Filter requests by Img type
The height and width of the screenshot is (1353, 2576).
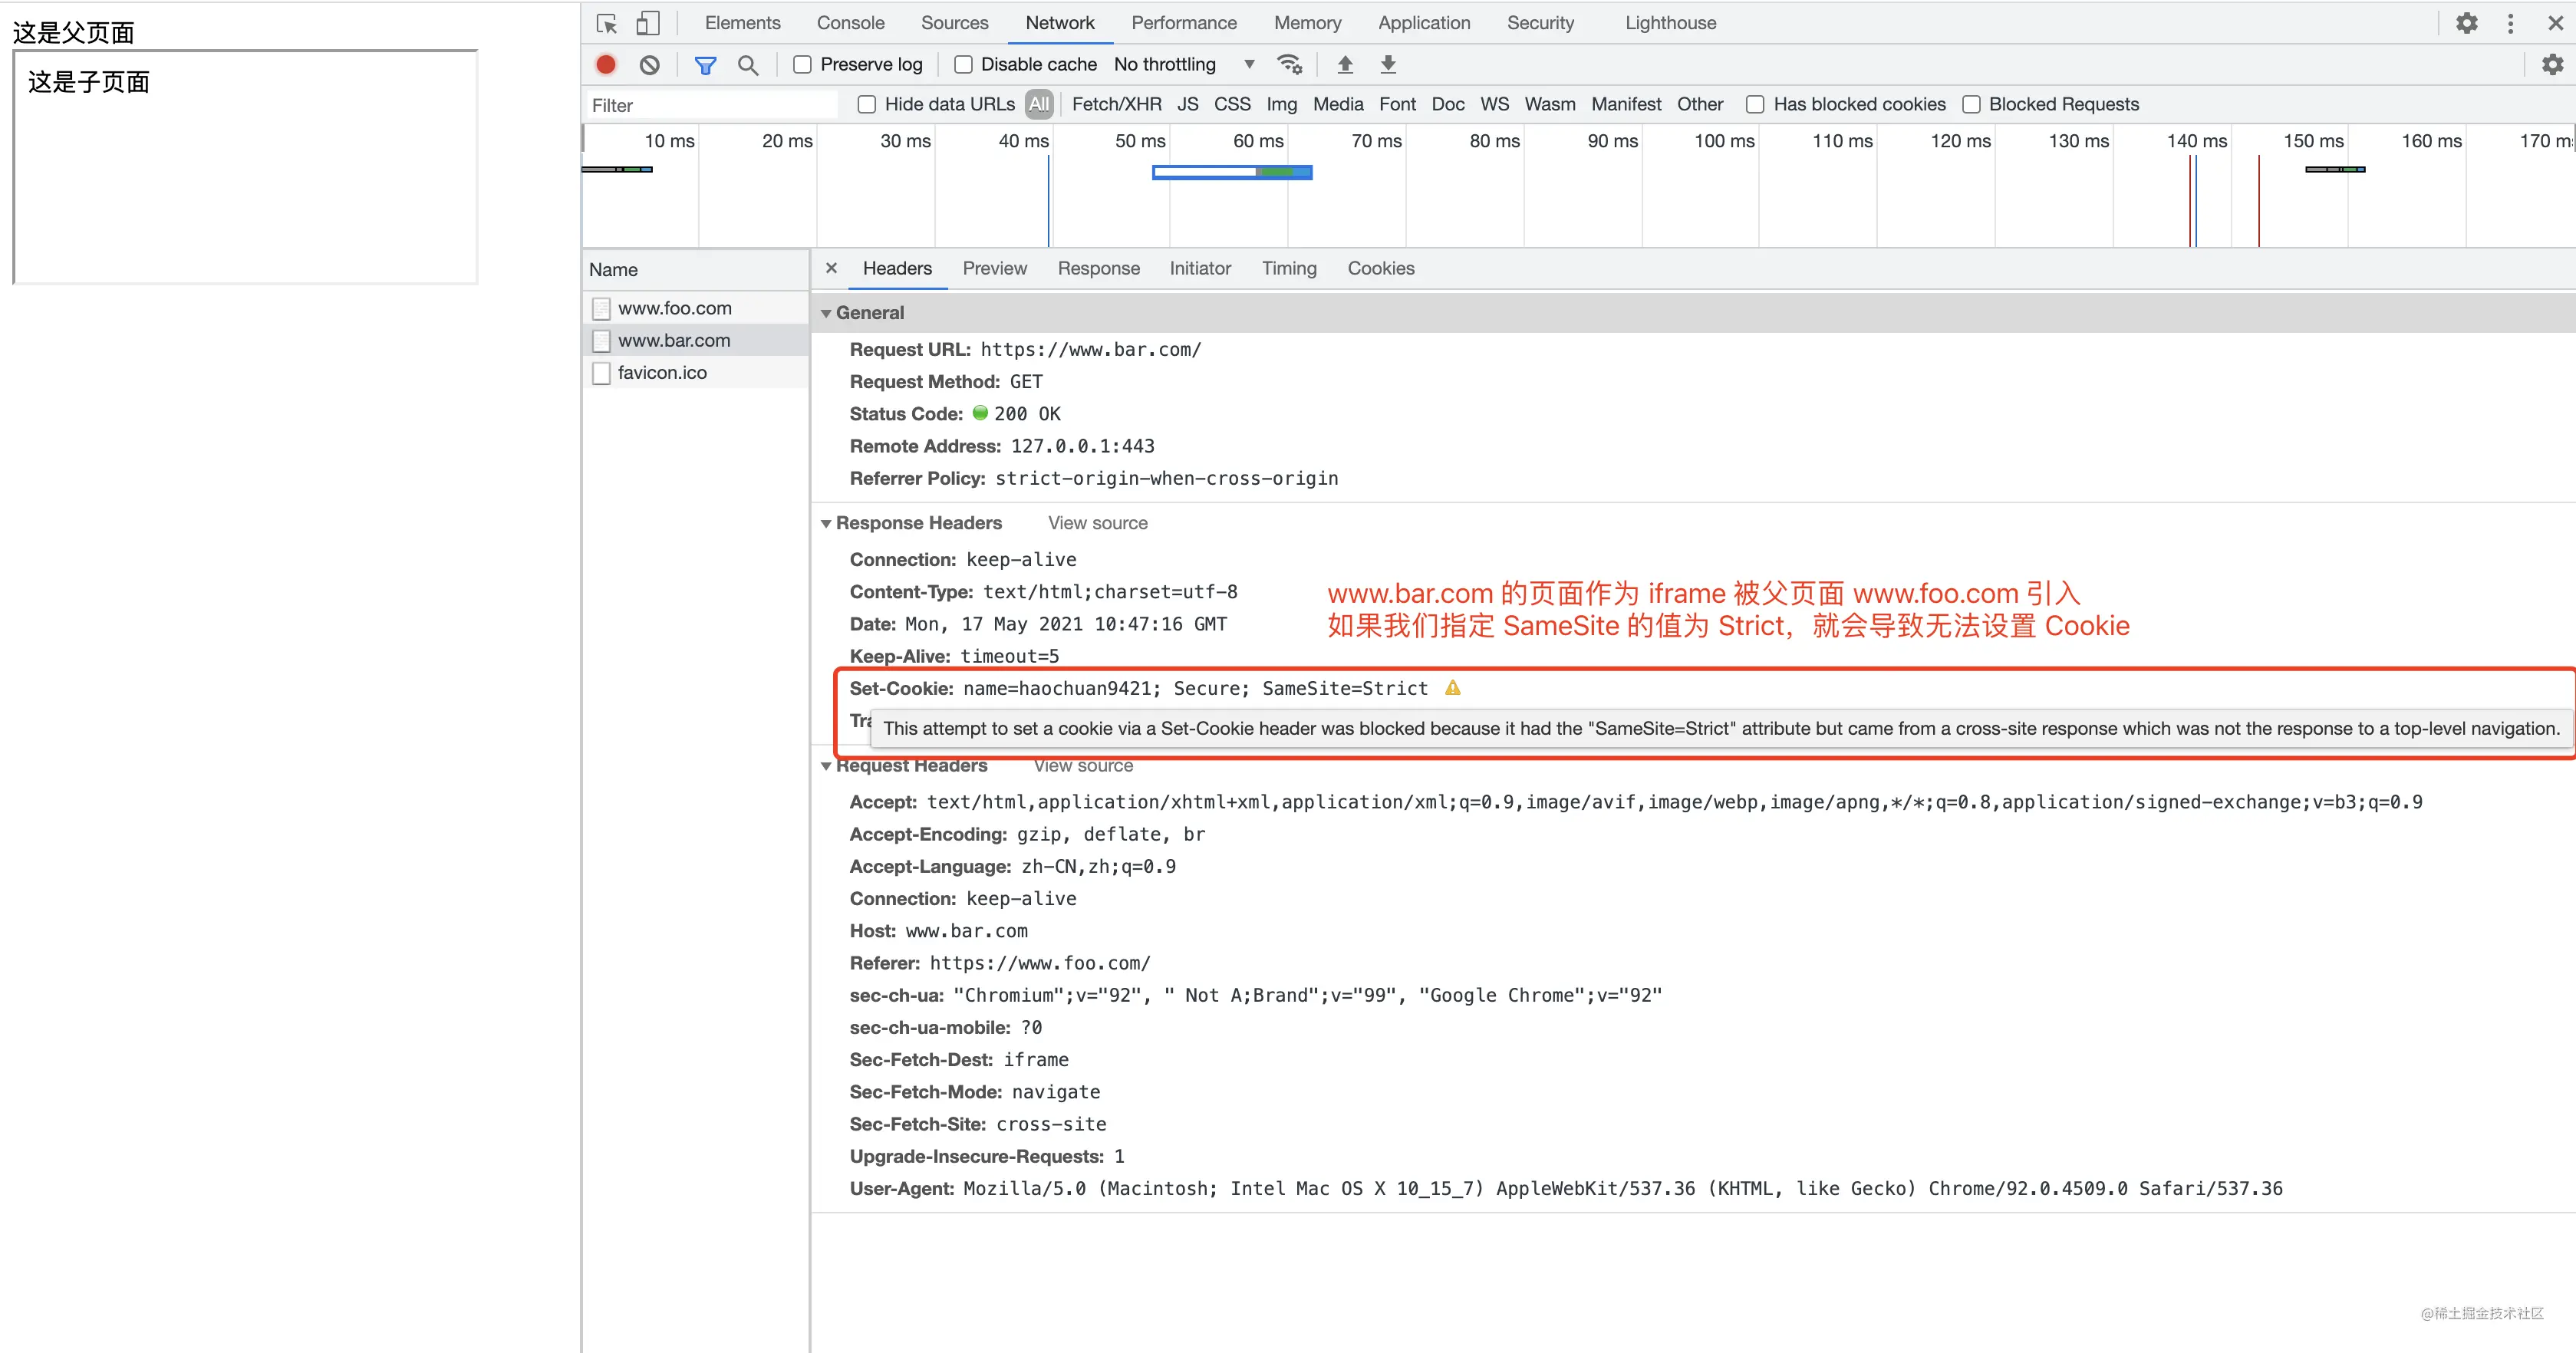(x=1281, y=104)
